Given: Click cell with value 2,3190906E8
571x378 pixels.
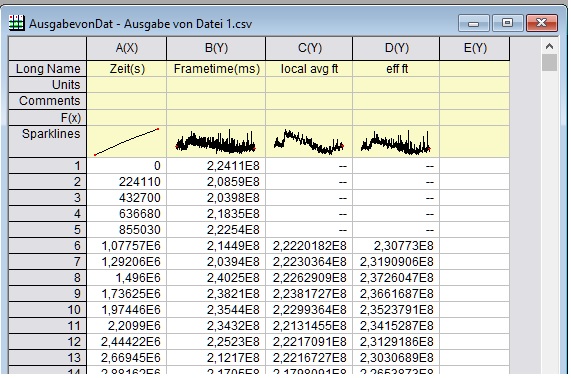Looking at the screenshot, I should coord(396,262).
